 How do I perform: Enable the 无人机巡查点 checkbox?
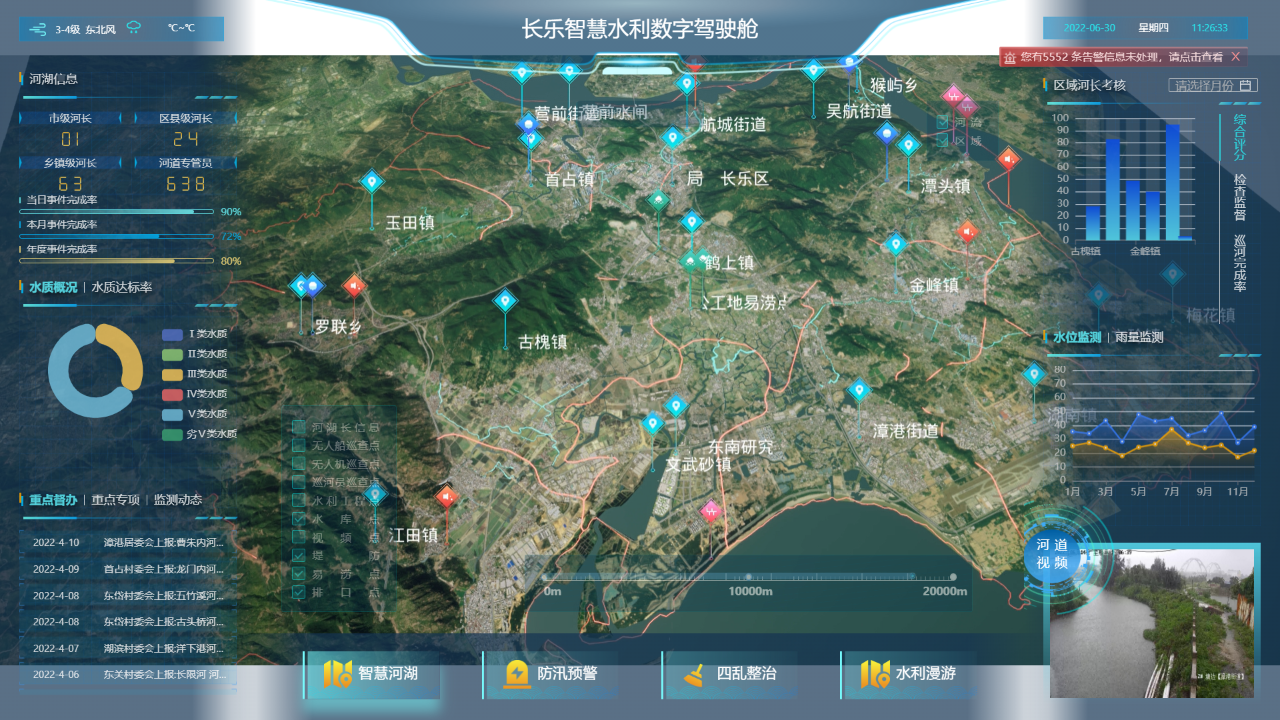pos(298,464)
